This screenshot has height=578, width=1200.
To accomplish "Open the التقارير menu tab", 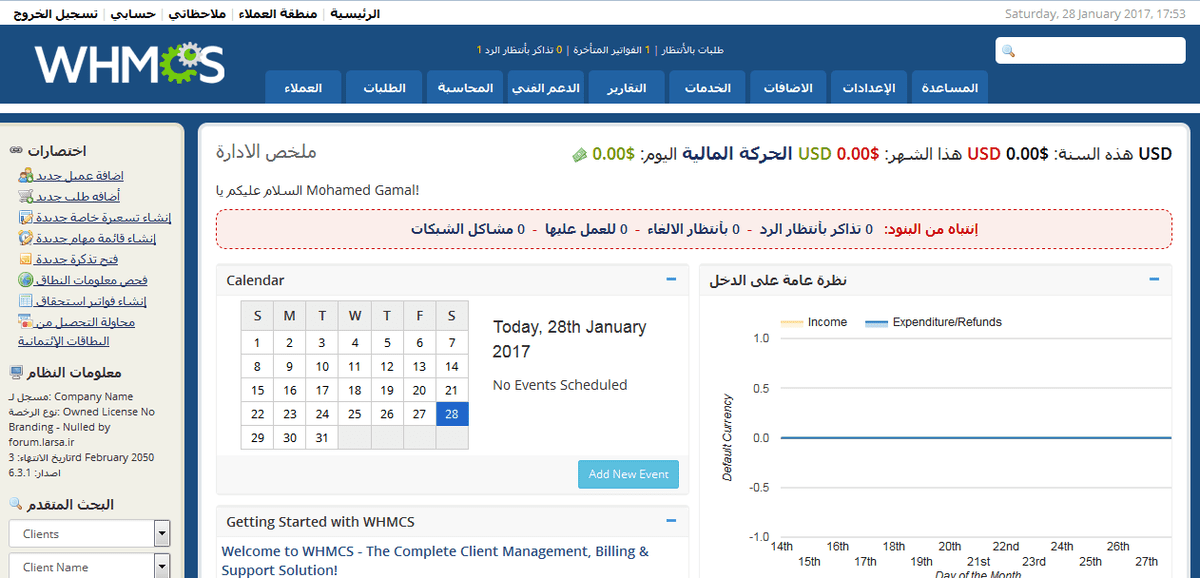I will [627, 87].
